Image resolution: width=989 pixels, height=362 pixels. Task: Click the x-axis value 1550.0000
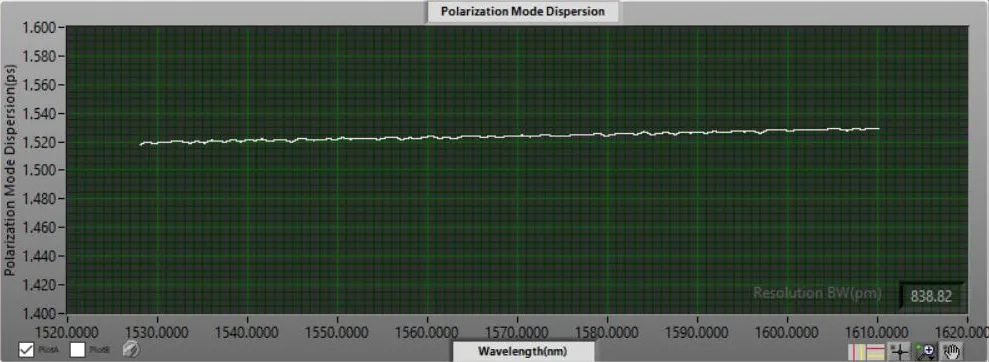[x=337, y=331]
